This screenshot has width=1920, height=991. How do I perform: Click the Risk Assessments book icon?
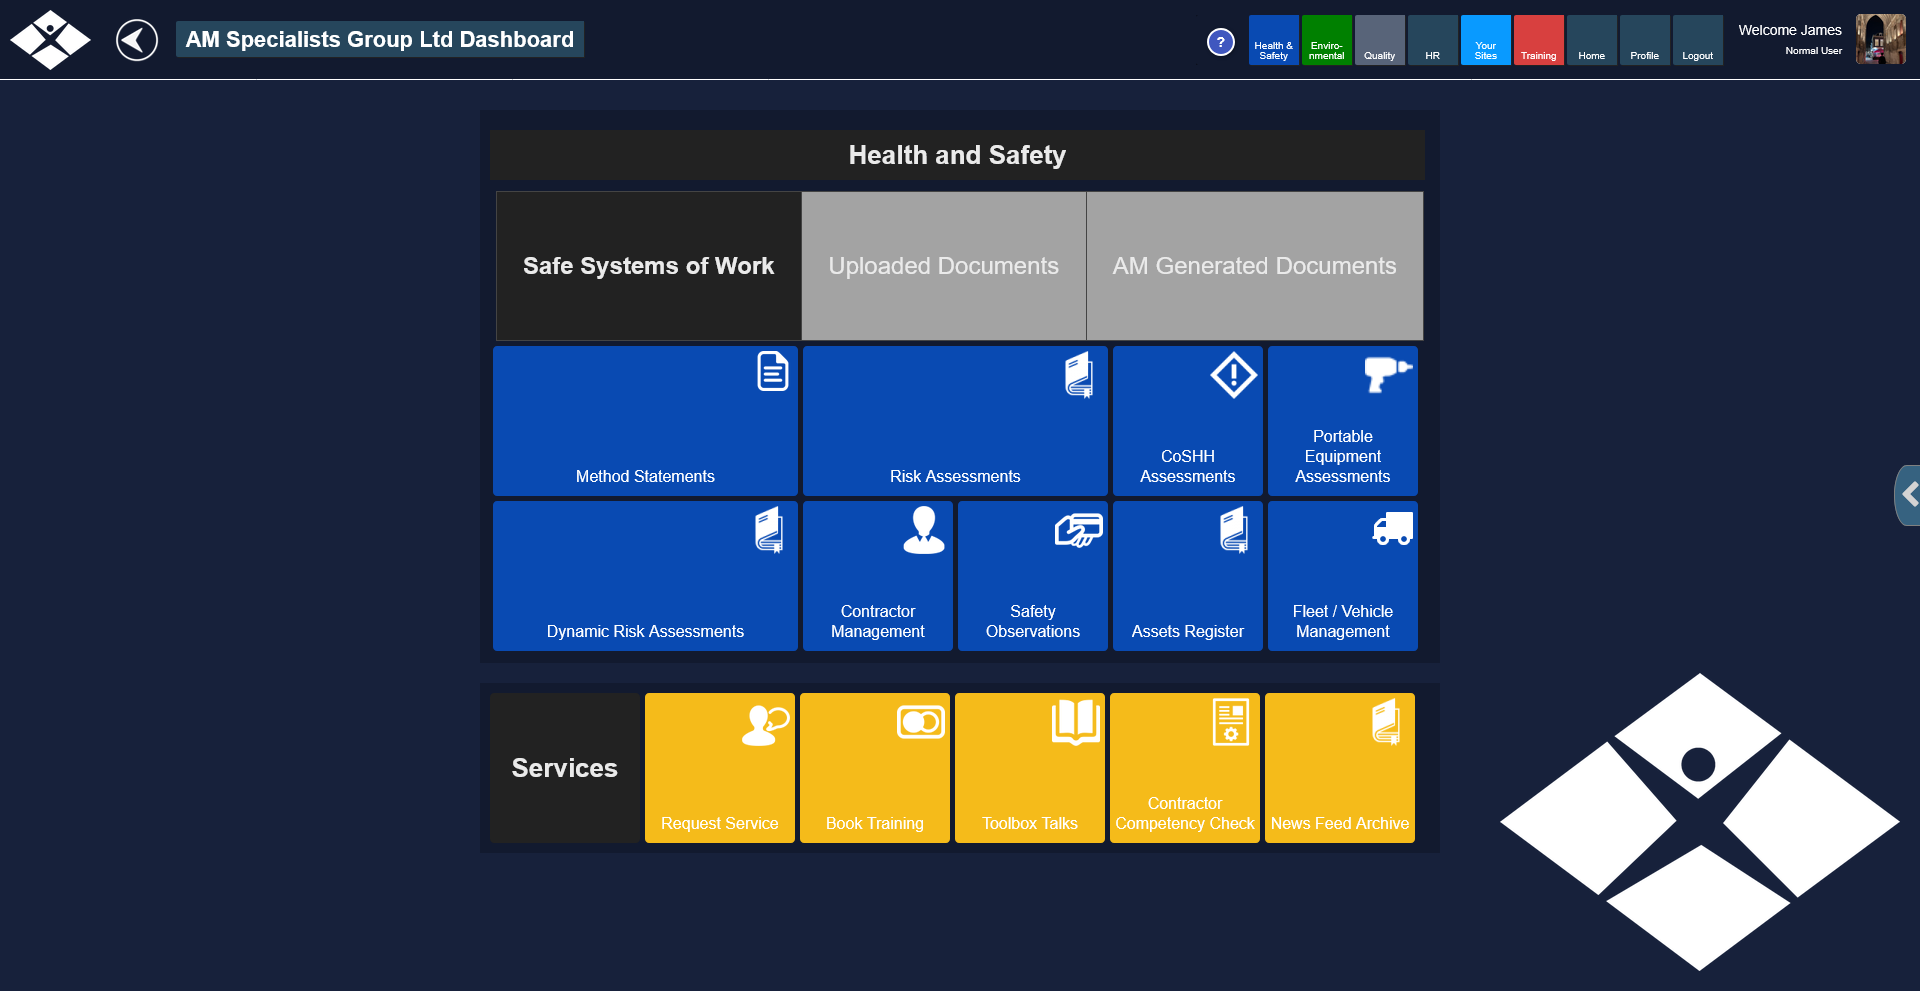(1080, 375)
